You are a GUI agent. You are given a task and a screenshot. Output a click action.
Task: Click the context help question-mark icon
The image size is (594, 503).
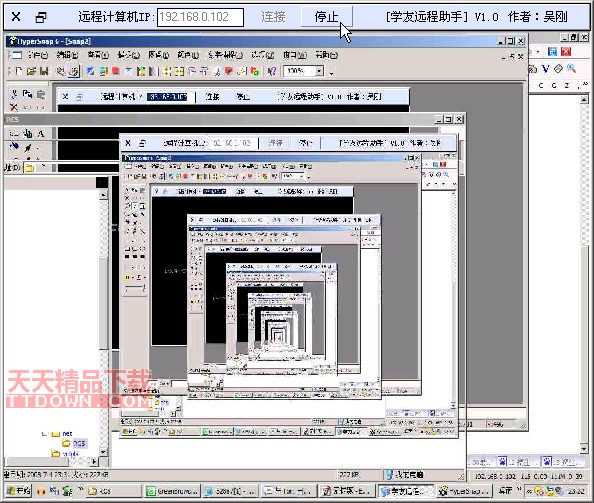(271, 71)
